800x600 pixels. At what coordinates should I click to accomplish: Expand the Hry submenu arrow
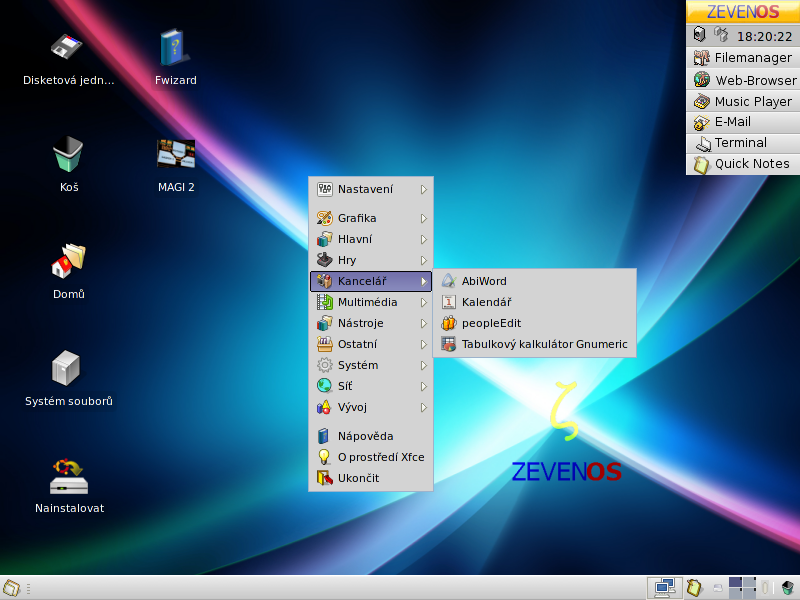coord(423,260)
